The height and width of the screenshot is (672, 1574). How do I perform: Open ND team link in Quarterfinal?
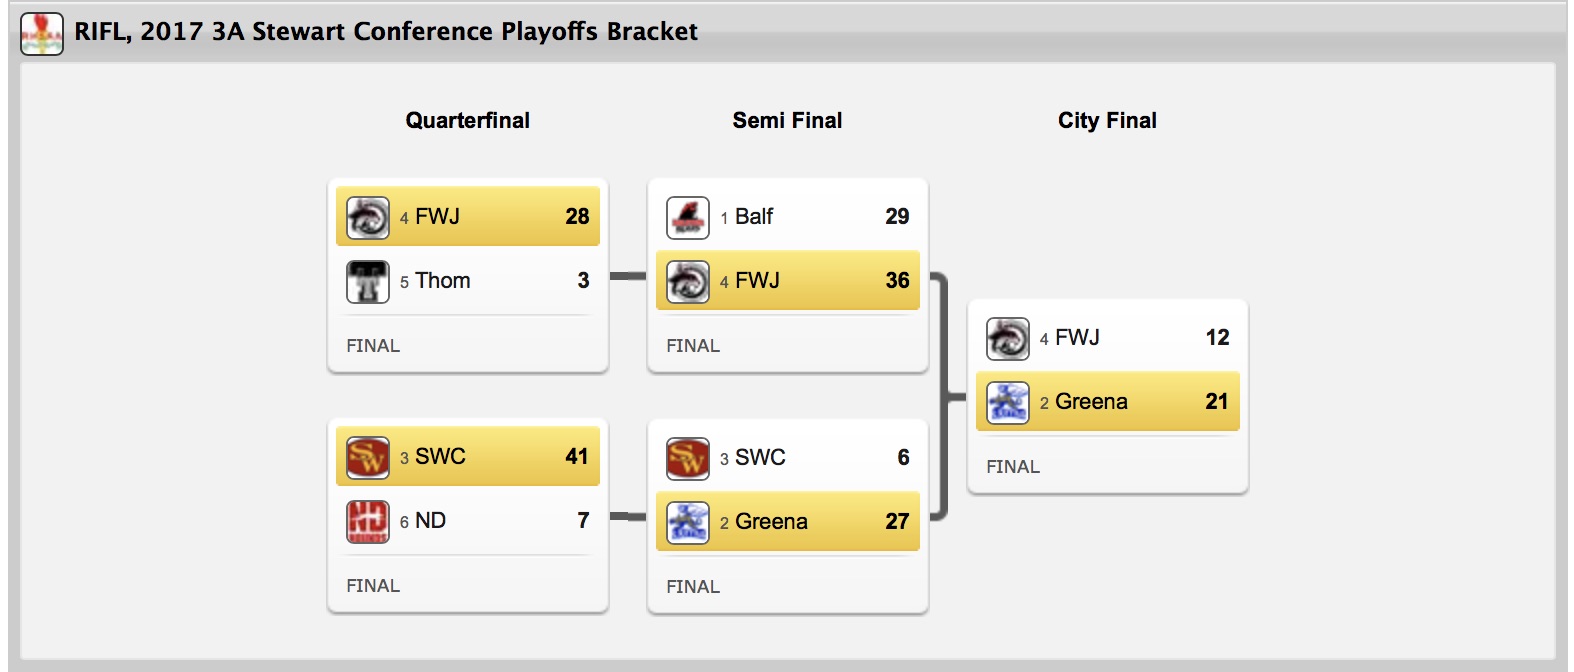coord(430,521)
